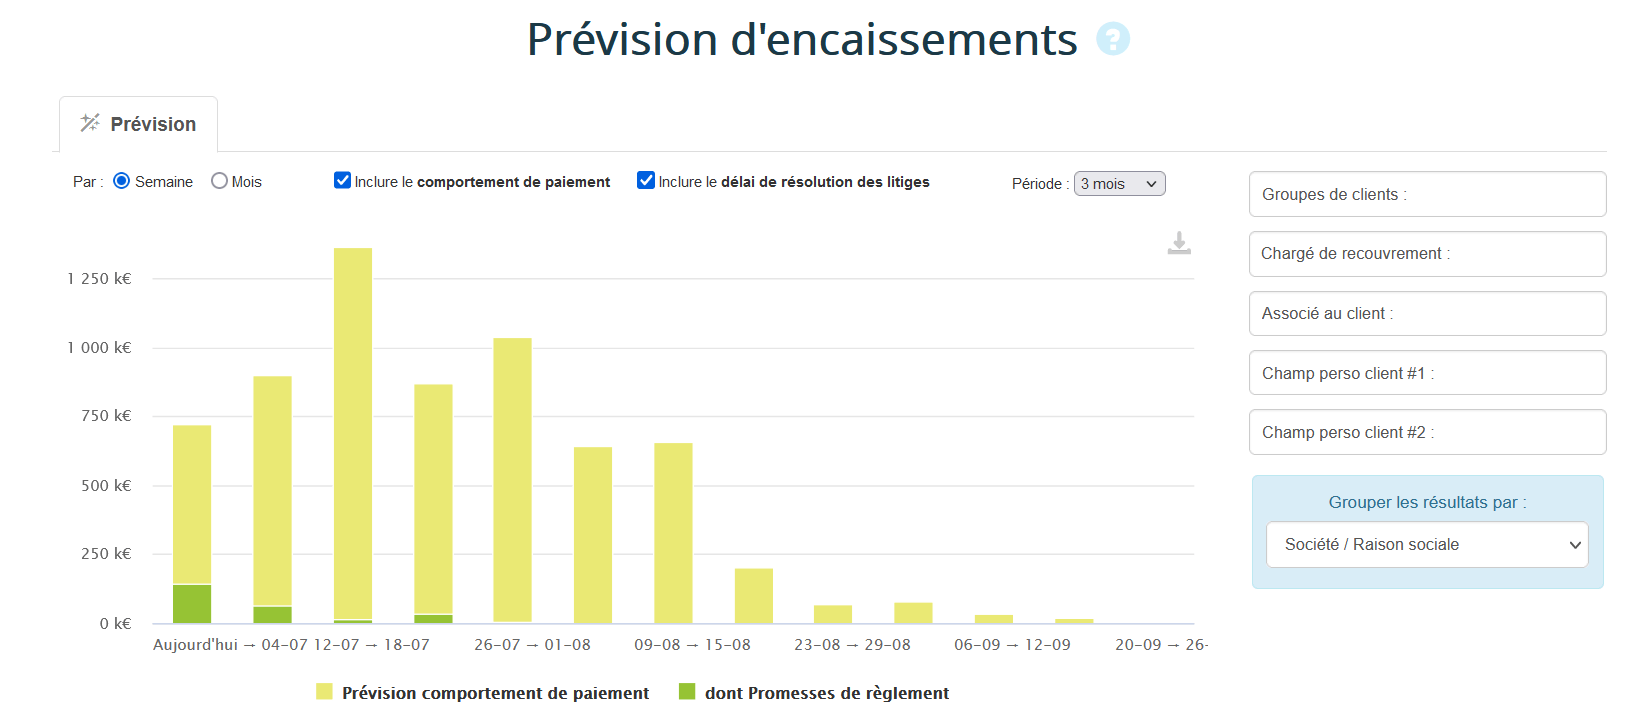The image size is (1645, 712).
Task: Click the Champ perso client #2 field
Action: click(x=1426, y=432)
